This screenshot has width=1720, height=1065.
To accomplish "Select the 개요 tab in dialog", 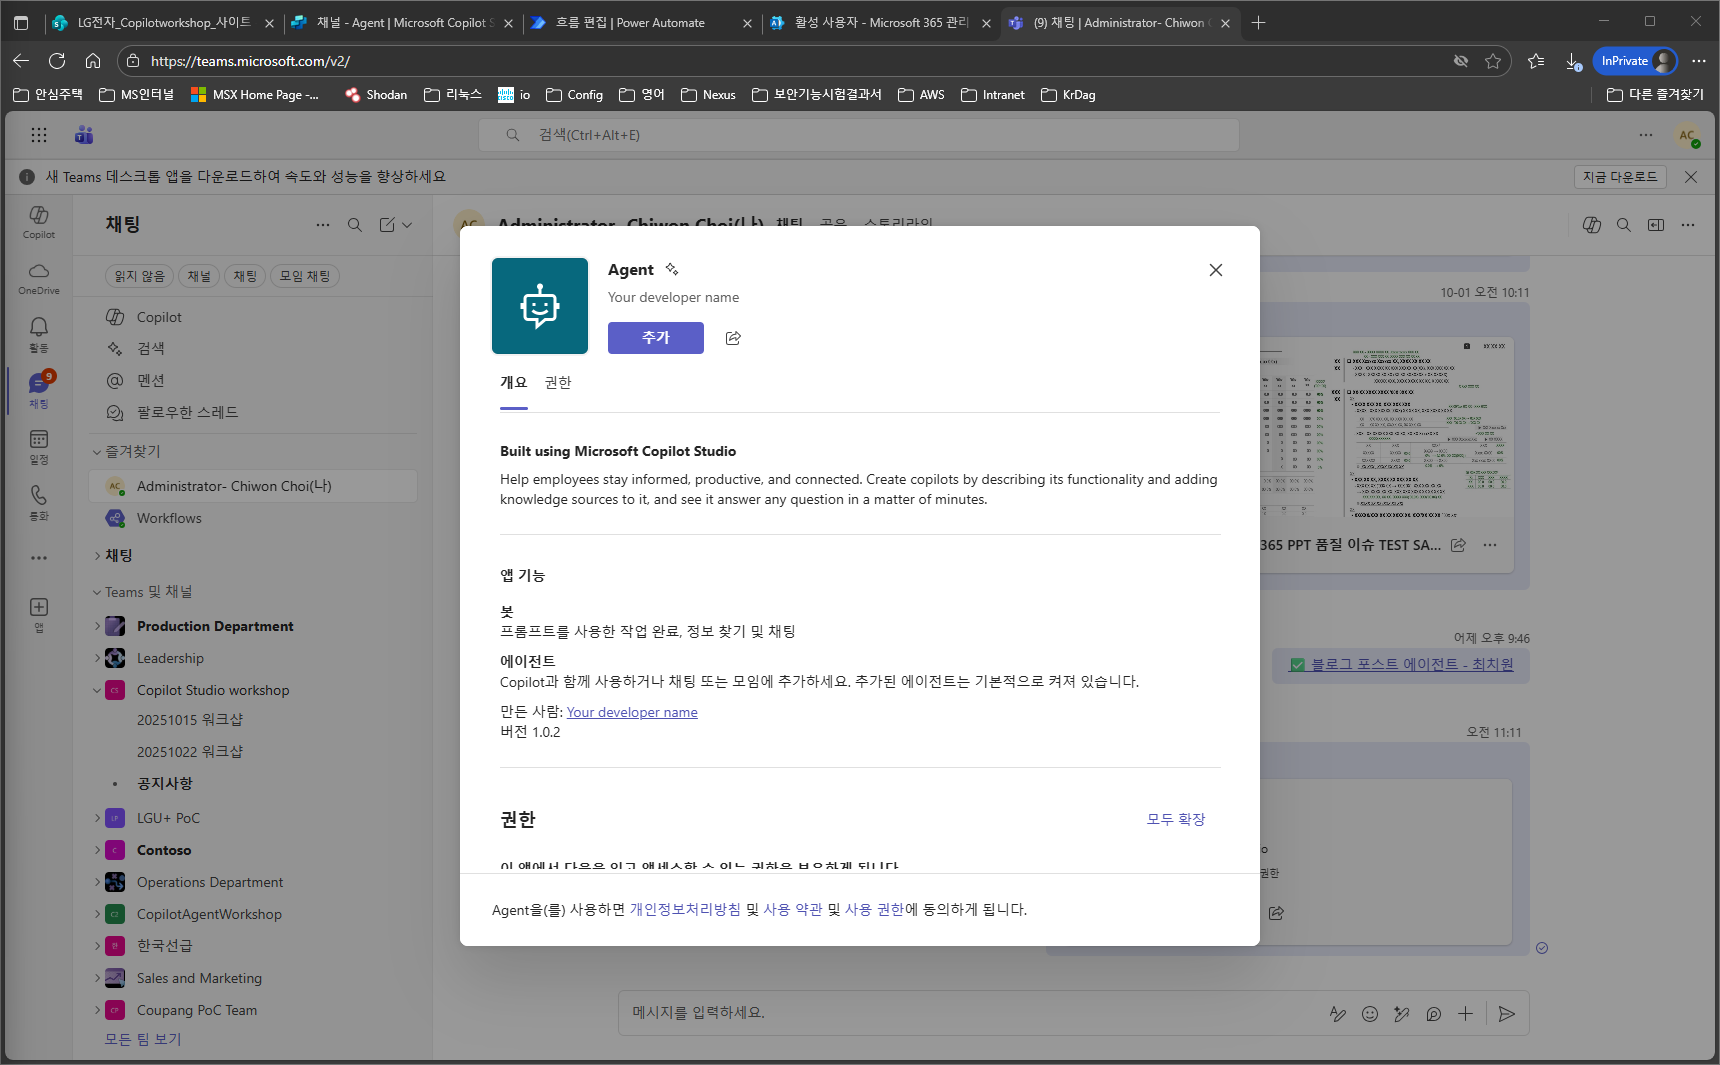I will click(513, 383).
